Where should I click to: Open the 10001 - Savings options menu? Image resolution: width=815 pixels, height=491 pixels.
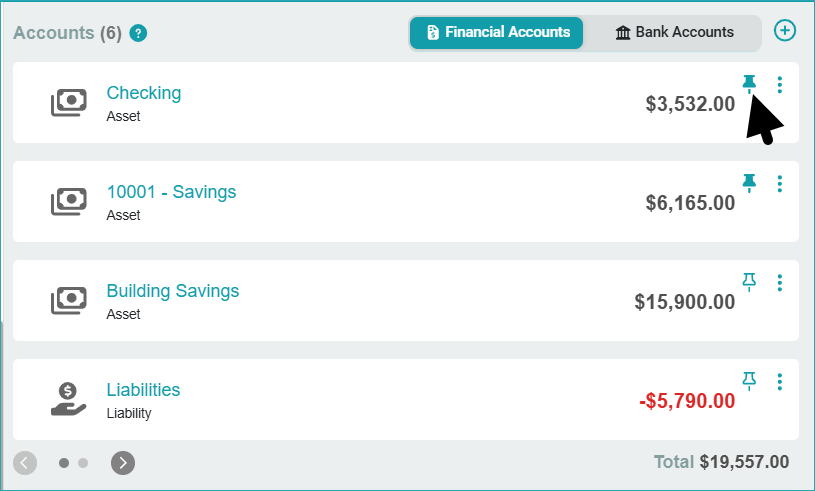(x=780, y=183)
